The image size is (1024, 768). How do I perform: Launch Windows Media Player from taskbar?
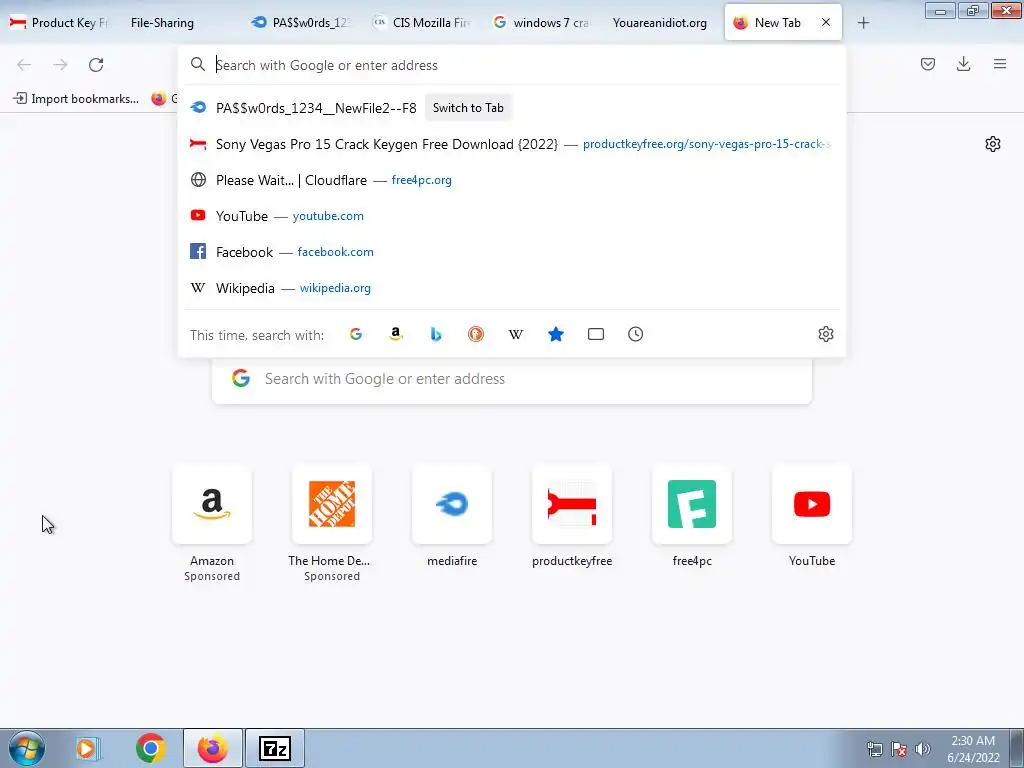point(87,748)
